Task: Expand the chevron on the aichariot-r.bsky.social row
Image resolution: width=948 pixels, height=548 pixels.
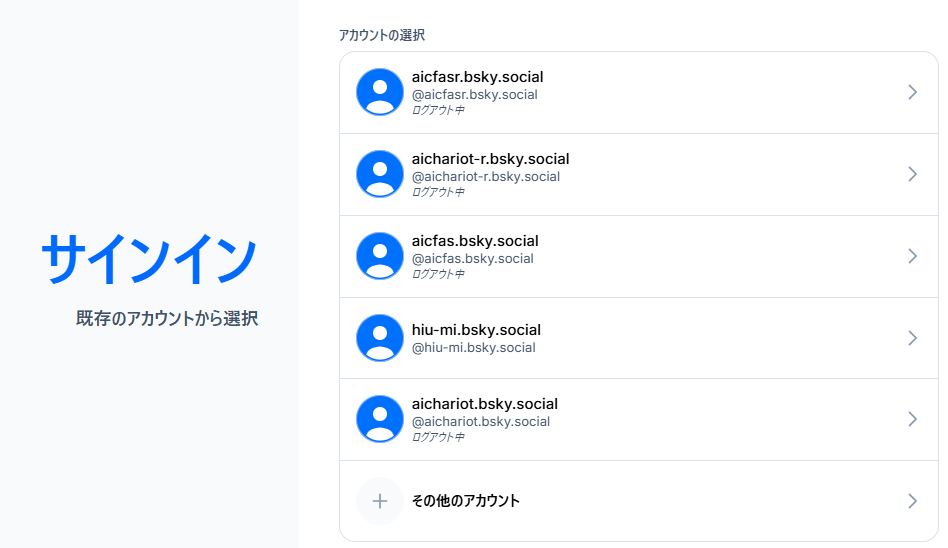Action: 912,174
